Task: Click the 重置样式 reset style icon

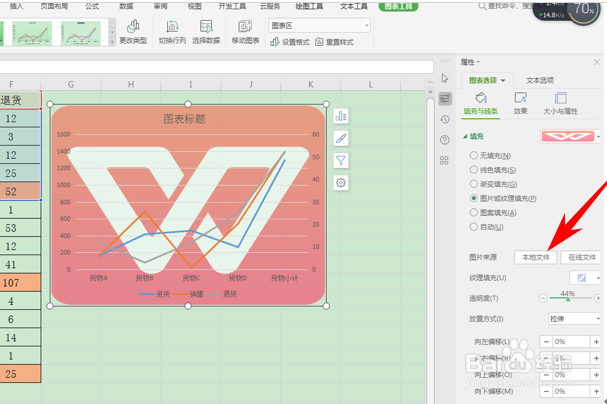Action: (319, 42)
